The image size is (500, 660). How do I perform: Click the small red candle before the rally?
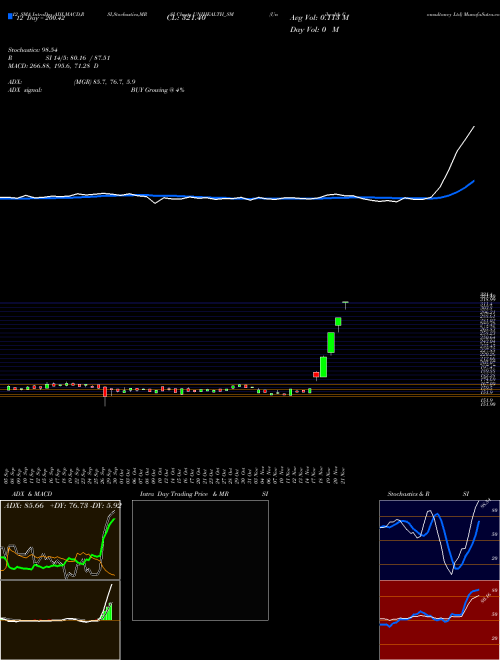(316, 374)
